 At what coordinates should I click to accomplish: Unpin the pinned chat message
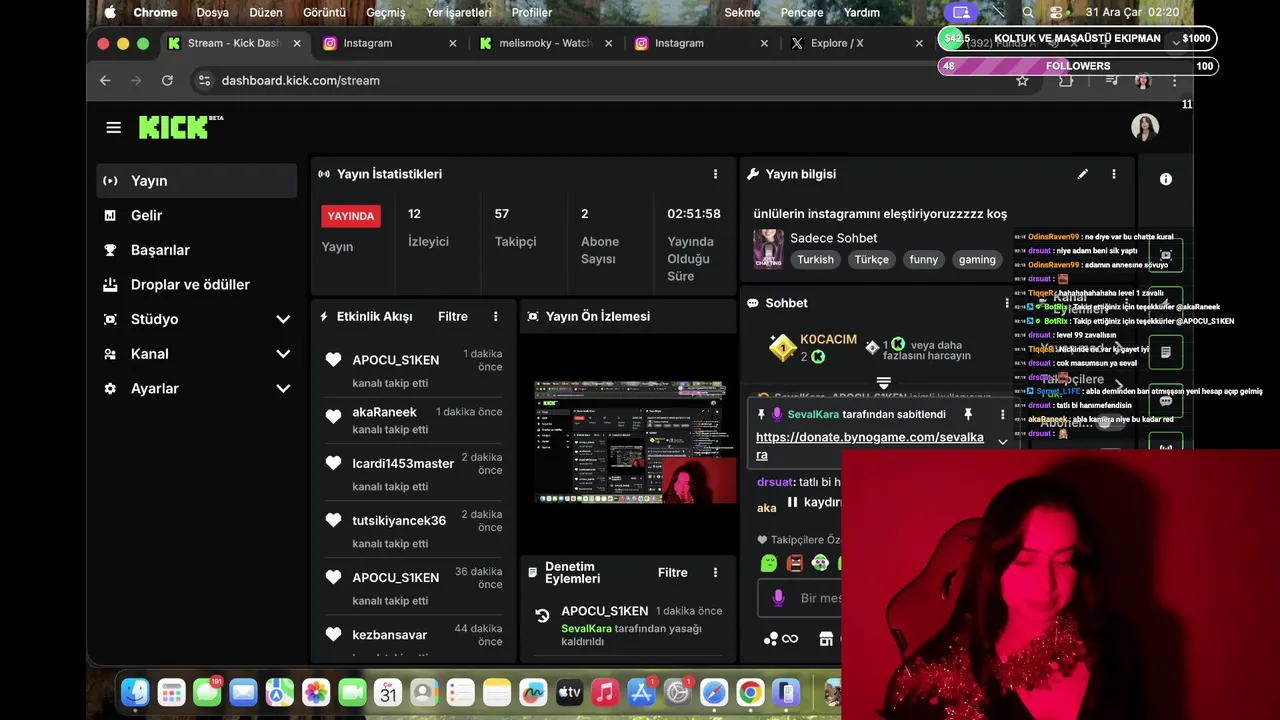[x=968, y=414]
